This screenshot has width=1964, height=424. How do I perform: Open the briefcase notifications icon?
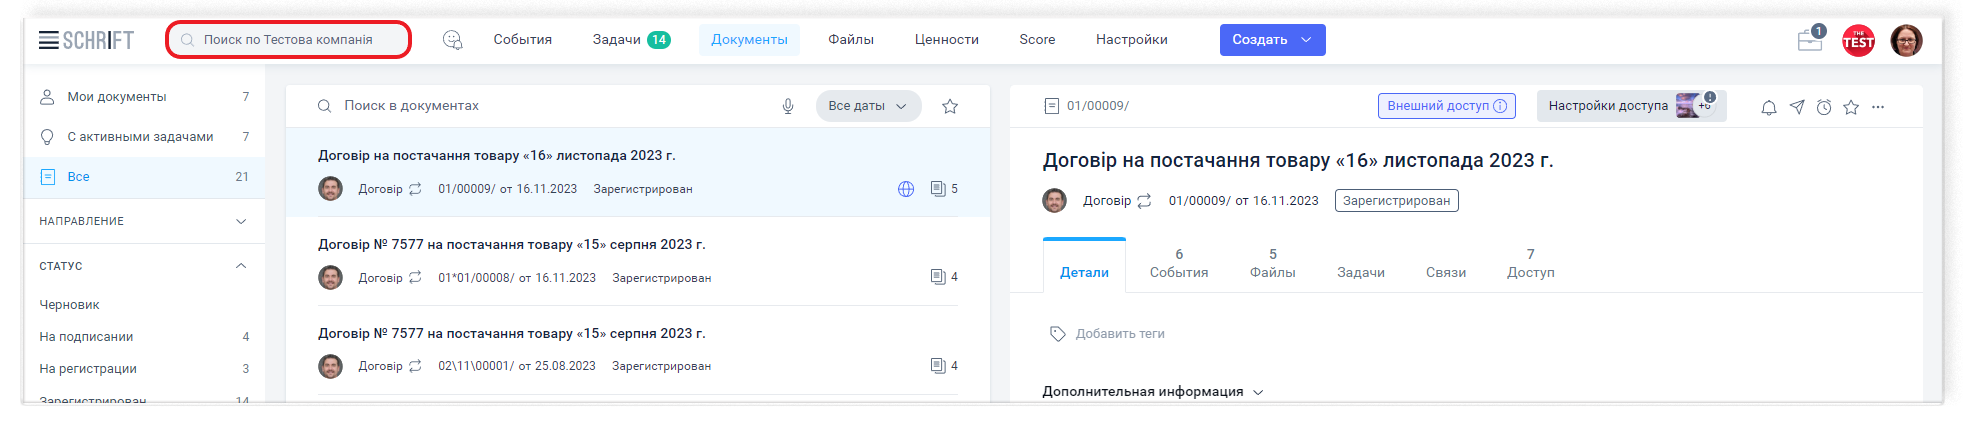tap(1809, 41)
